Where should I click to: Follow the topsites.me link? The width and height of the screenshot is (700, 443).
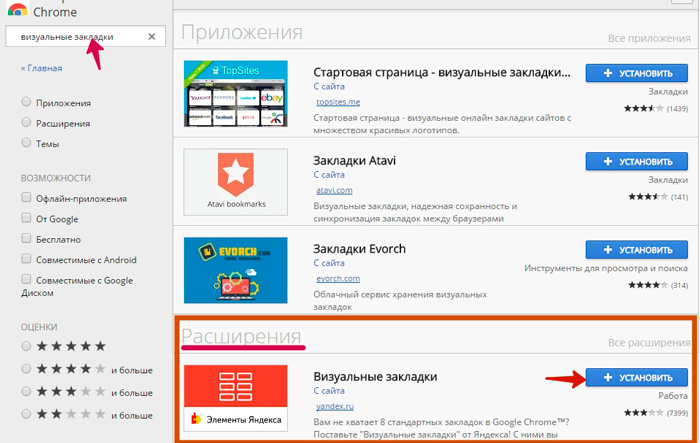tap(338, 102)
